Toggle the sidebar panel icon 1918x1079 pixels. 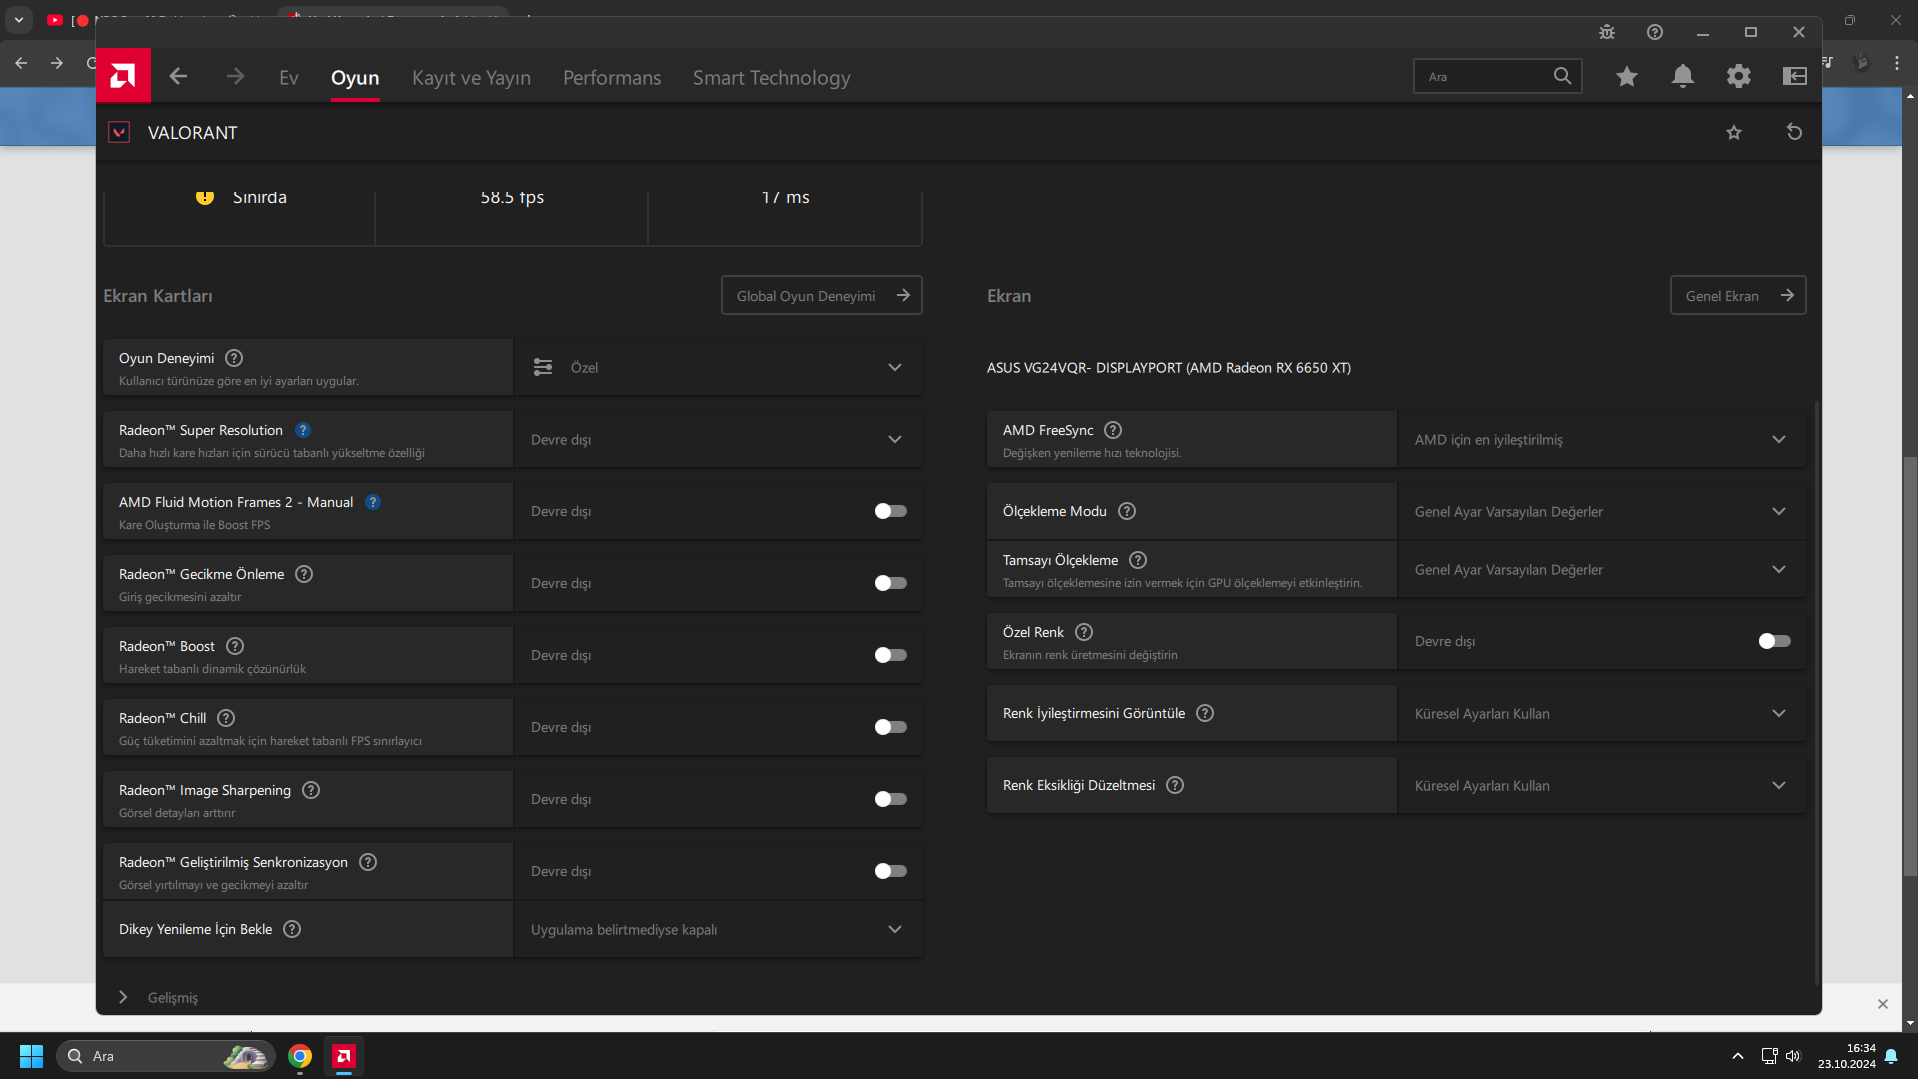pos(1795,76)
